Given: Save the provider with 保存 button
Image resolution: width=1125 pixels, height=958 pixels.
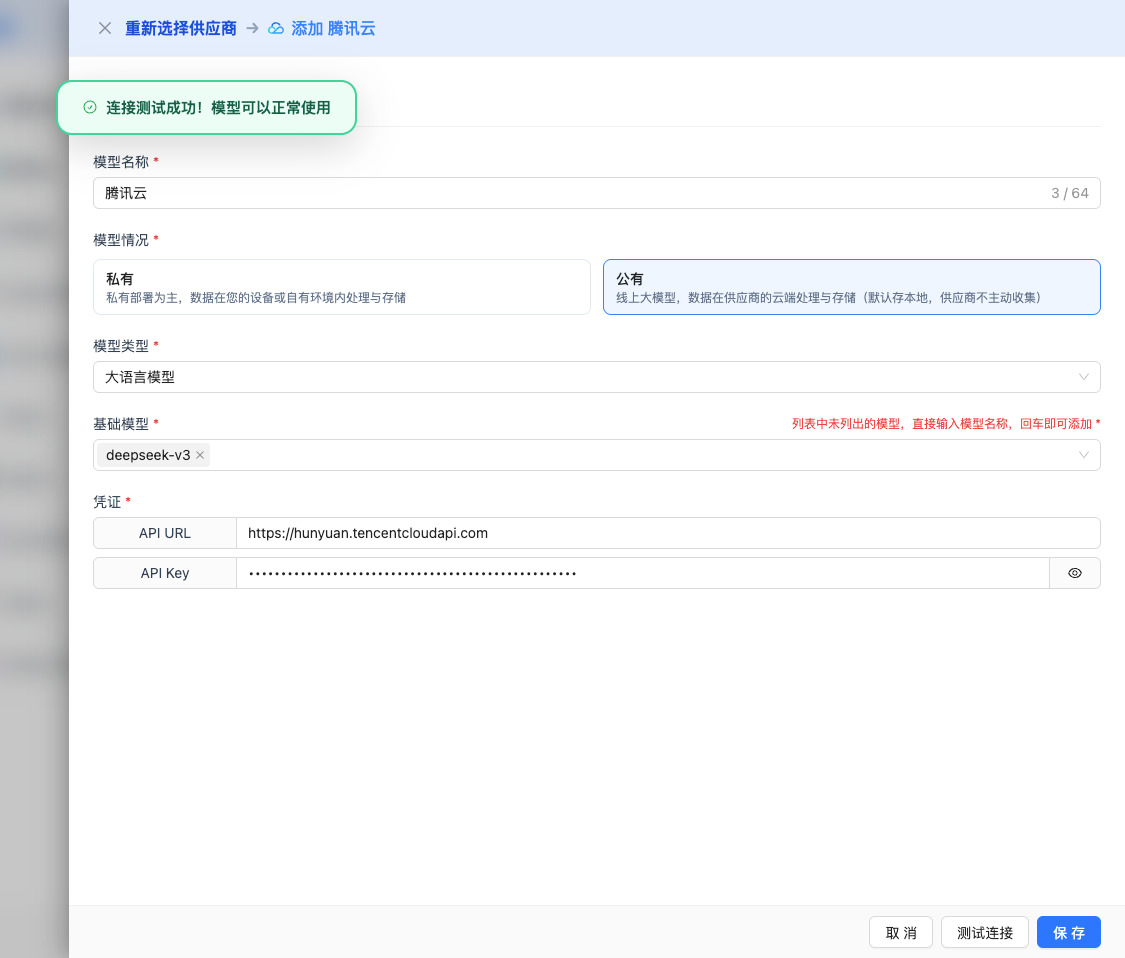Looking at the screenshot, I should click(1068, 932).
